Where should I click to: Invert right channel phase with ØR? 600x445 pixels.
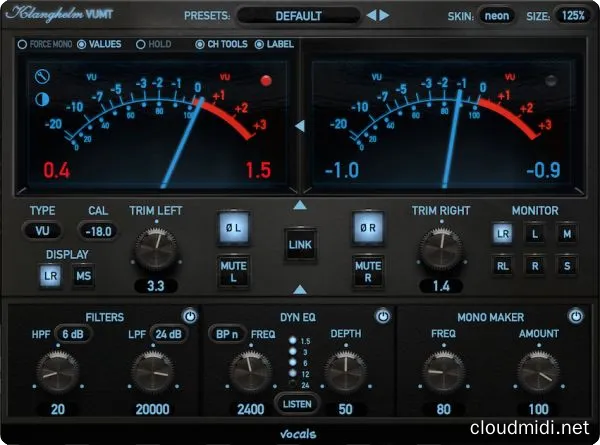point(367,229)
